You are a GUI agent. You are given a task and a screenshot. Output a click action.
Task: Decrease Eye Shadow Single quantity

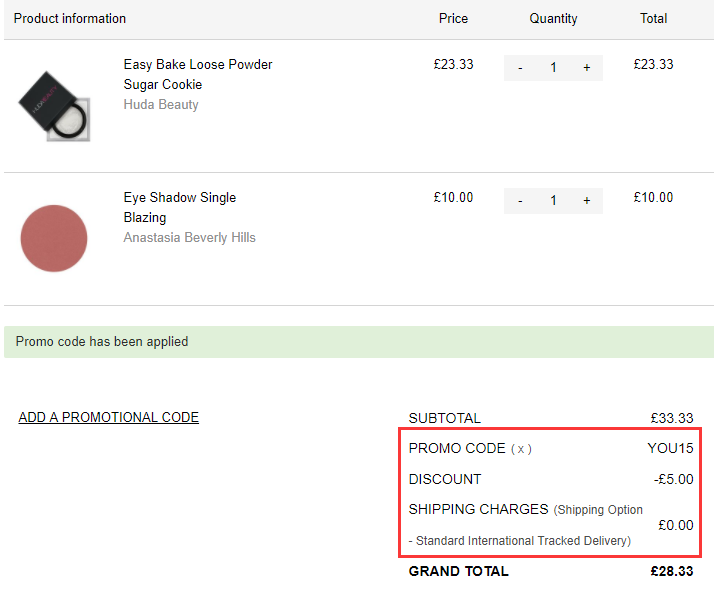pyautogui.click(x=520, y=201)
